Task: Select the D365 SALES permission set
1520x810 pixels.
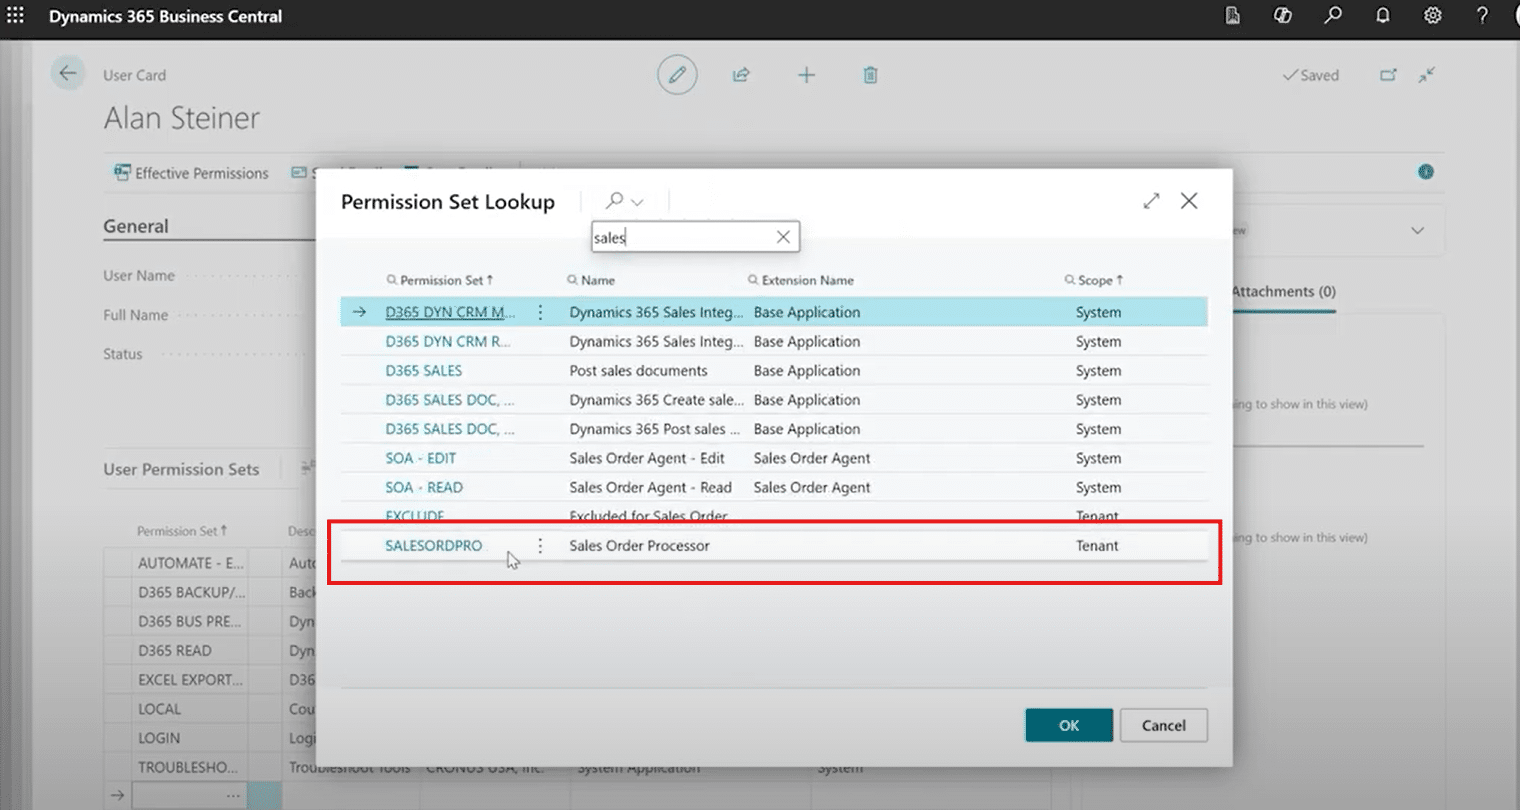Action: (x=423, y=371)
